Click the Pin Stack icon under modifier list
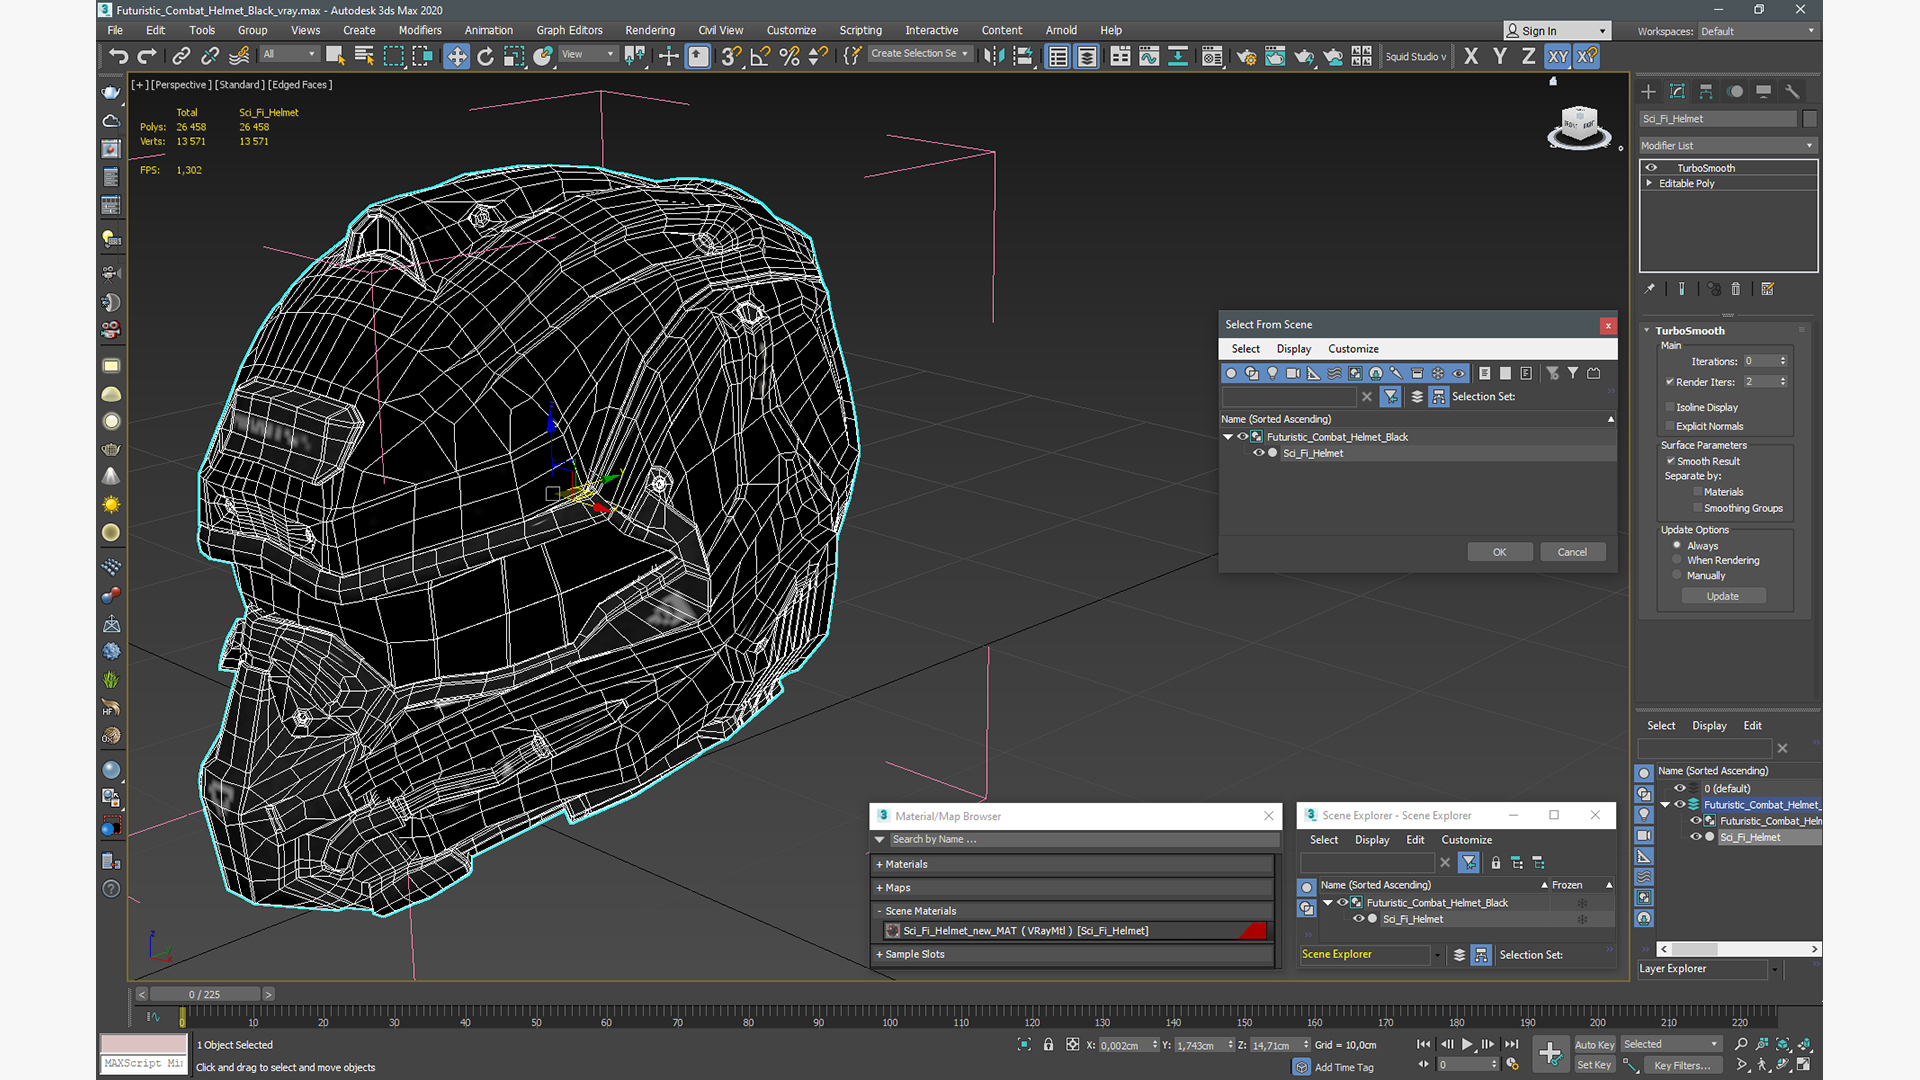Image resolution: width=1920 pixels, height=1080 pixels. (x=1650, y=289)
